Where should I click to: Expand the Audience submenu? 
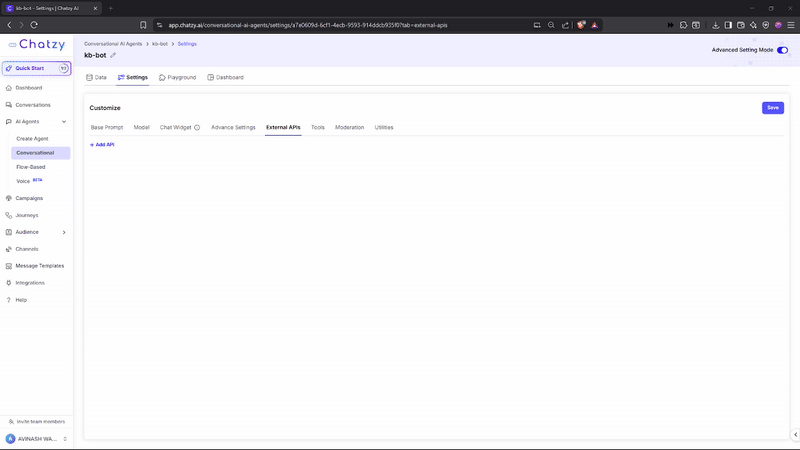coord(64,232)
